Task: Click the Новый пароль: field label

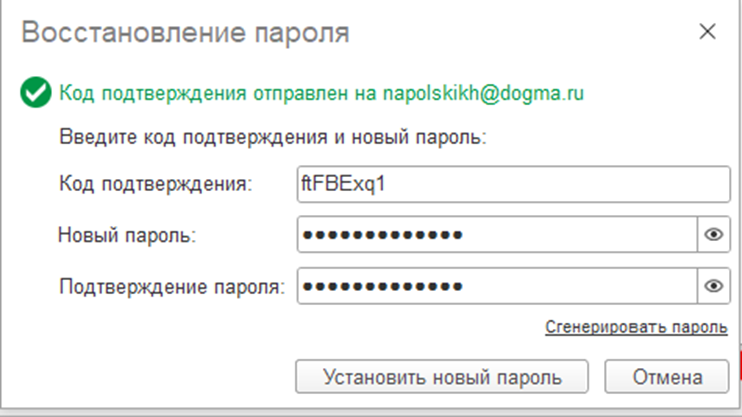Action: 127,235
